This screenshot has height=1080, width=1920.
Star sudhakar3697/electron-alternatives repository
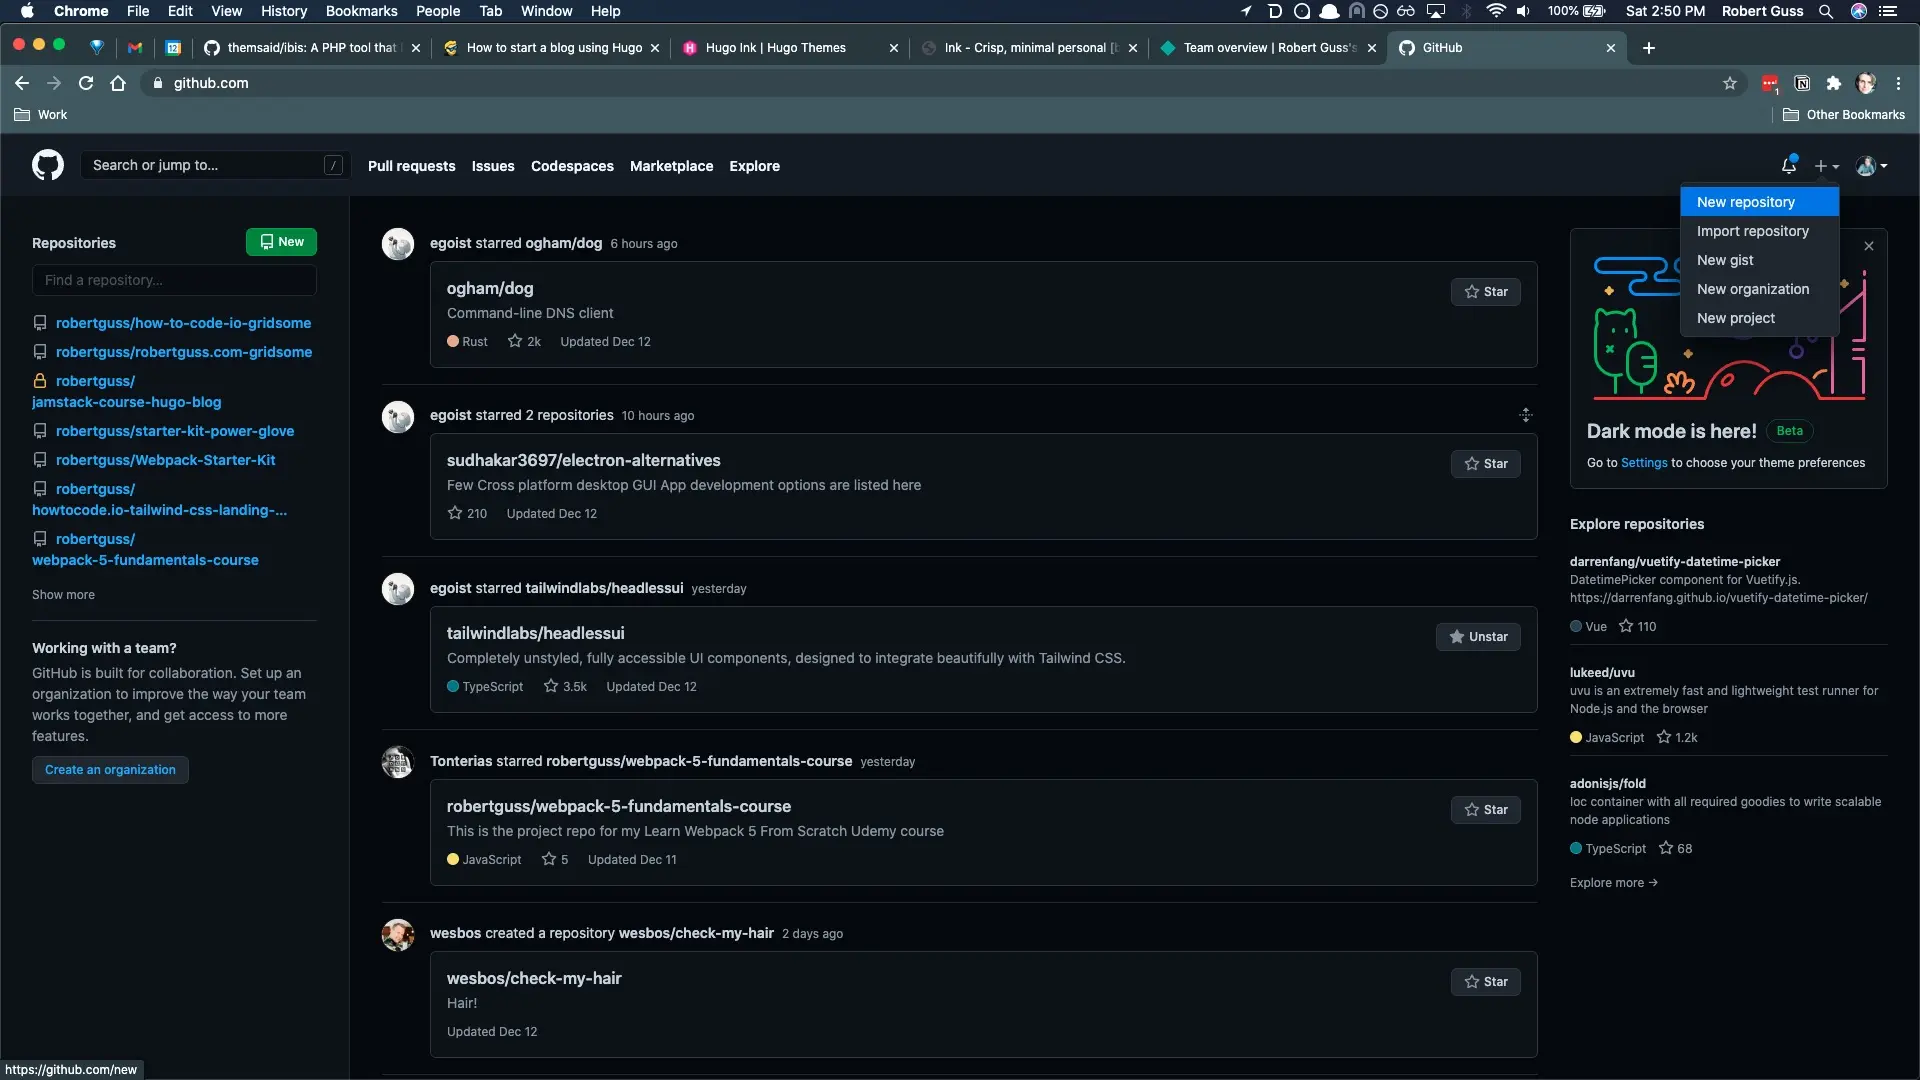pyautogui.click(x=1485, y=464)
